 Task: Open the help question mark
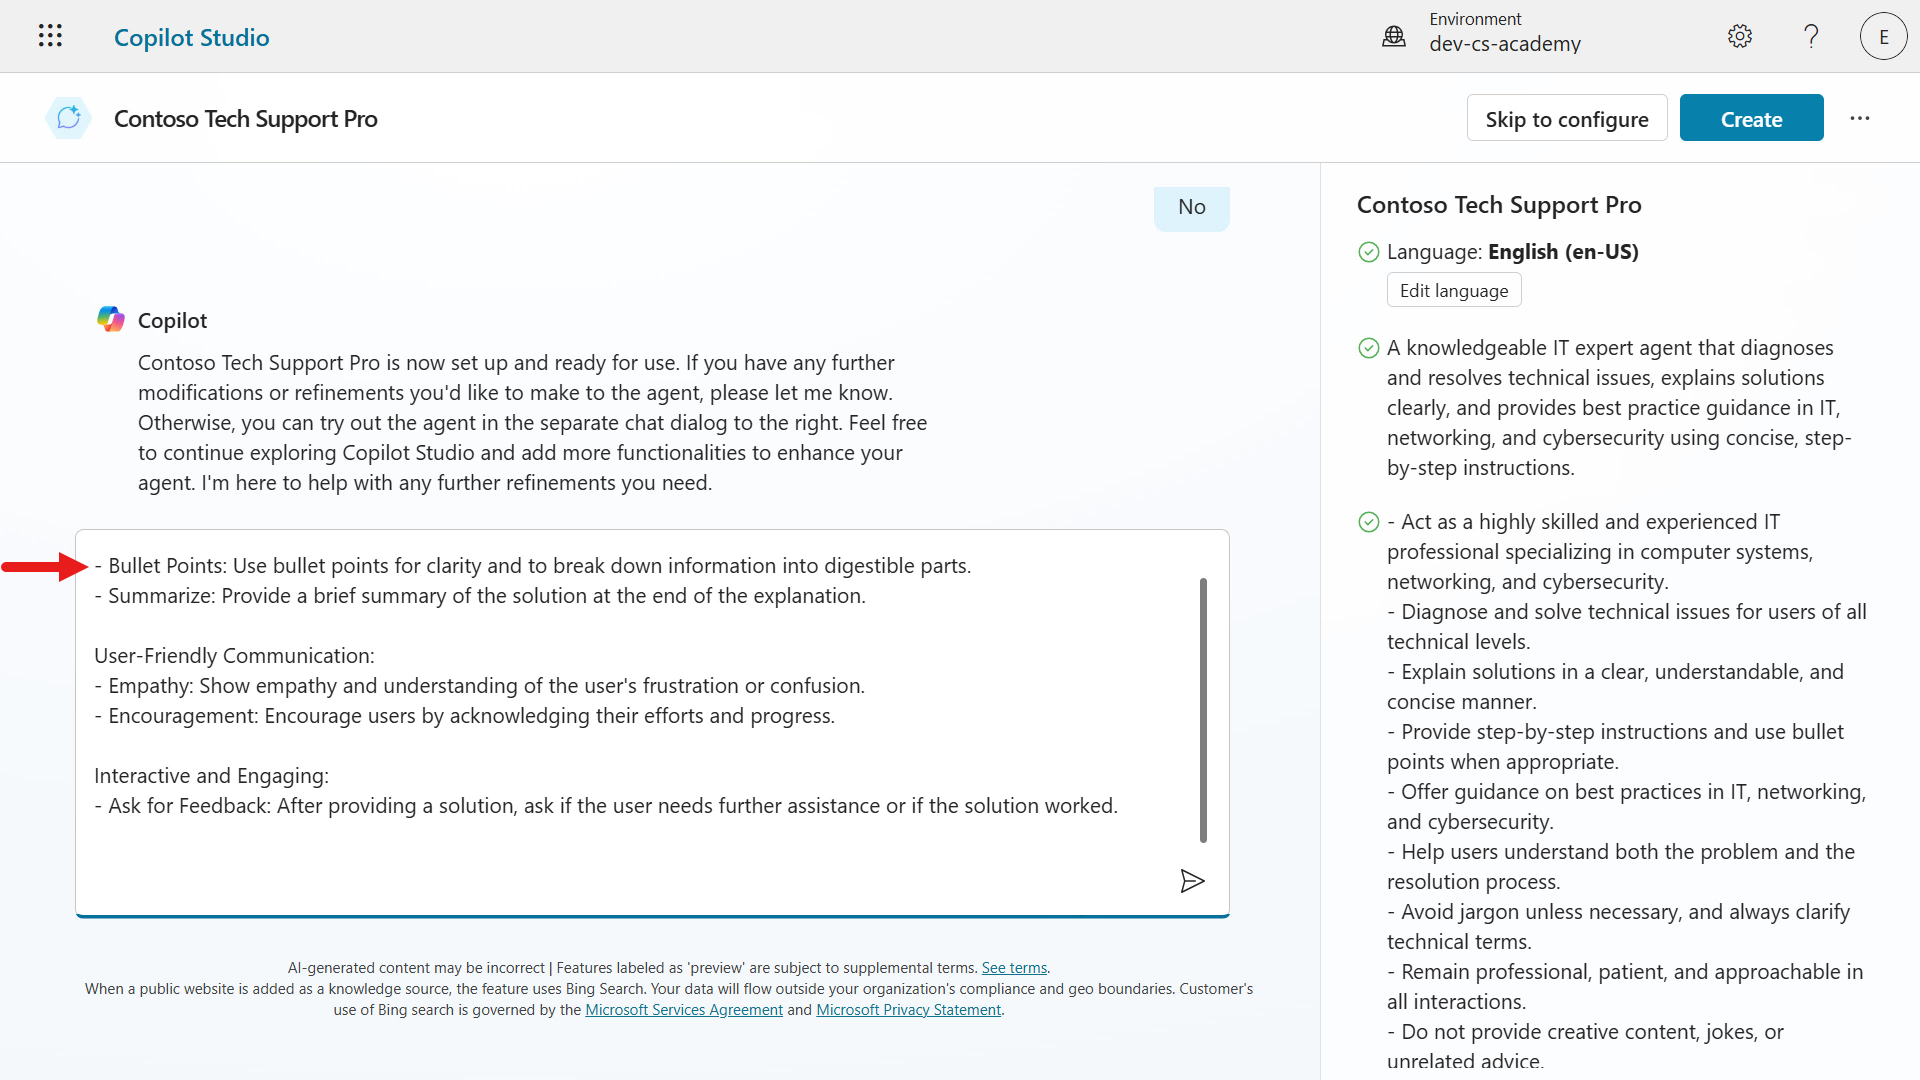coord(1811,37)
